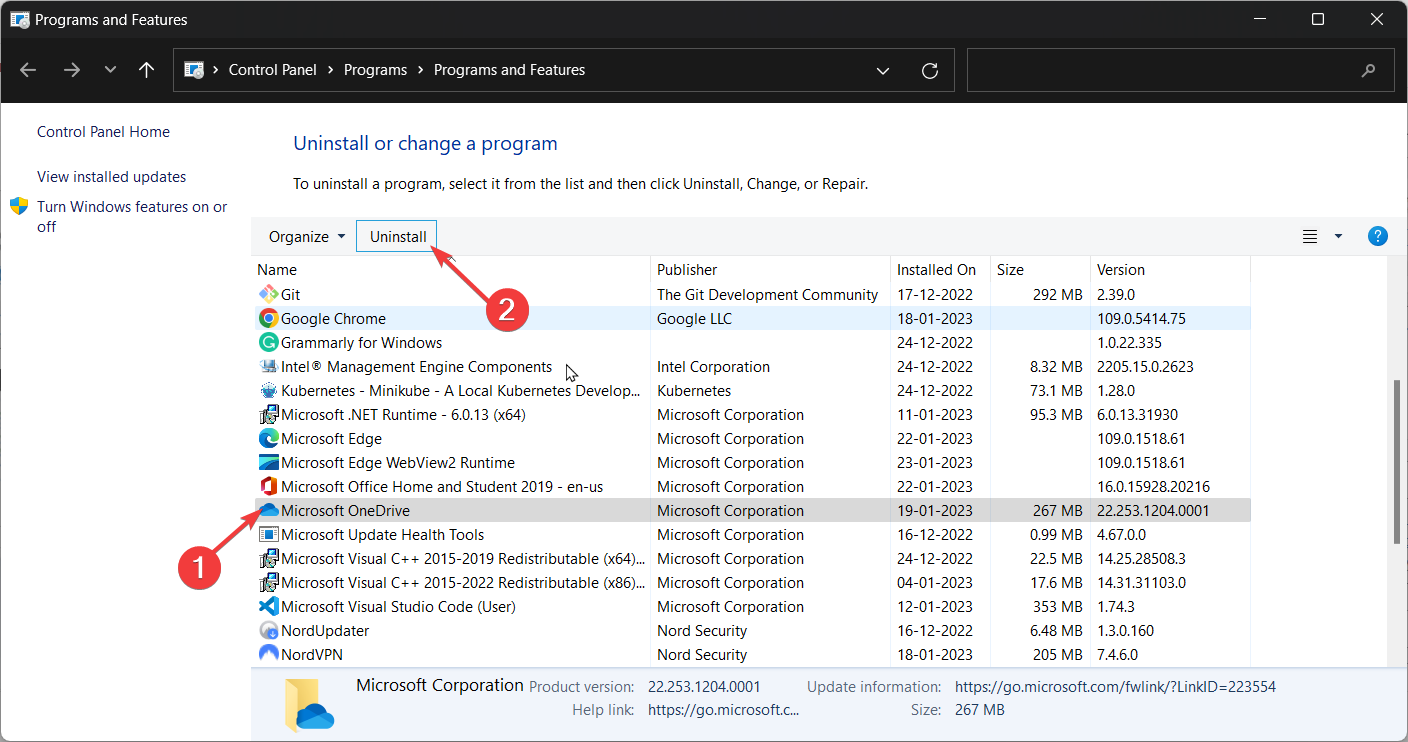Sort the list by Publisher column
The image size is (1408, 742).
687,270
